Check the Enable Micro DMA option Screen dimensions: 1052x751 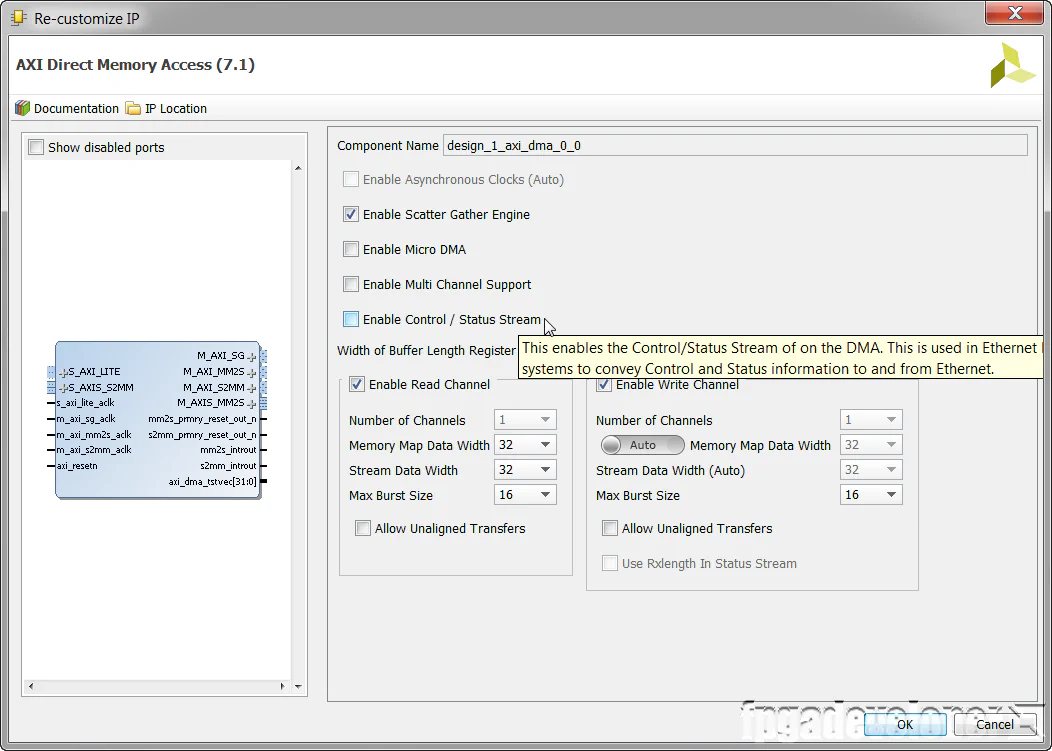(x=351, y=249)
